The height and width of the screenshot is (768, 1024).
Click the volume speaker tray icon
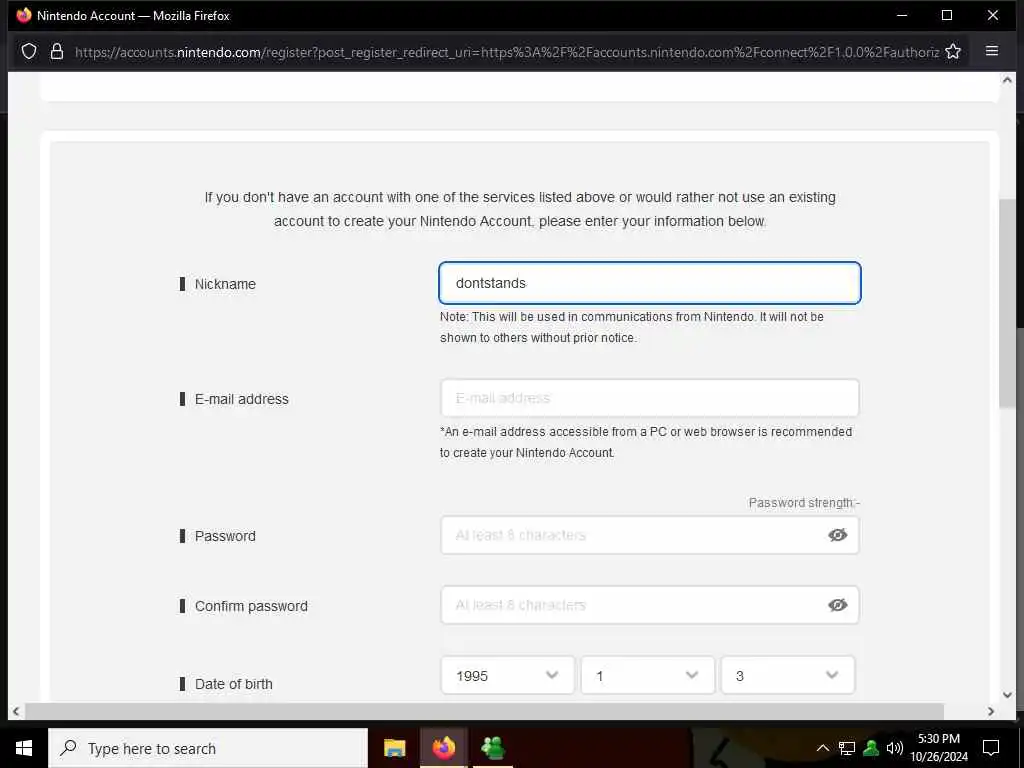click(x=894, y=748)
